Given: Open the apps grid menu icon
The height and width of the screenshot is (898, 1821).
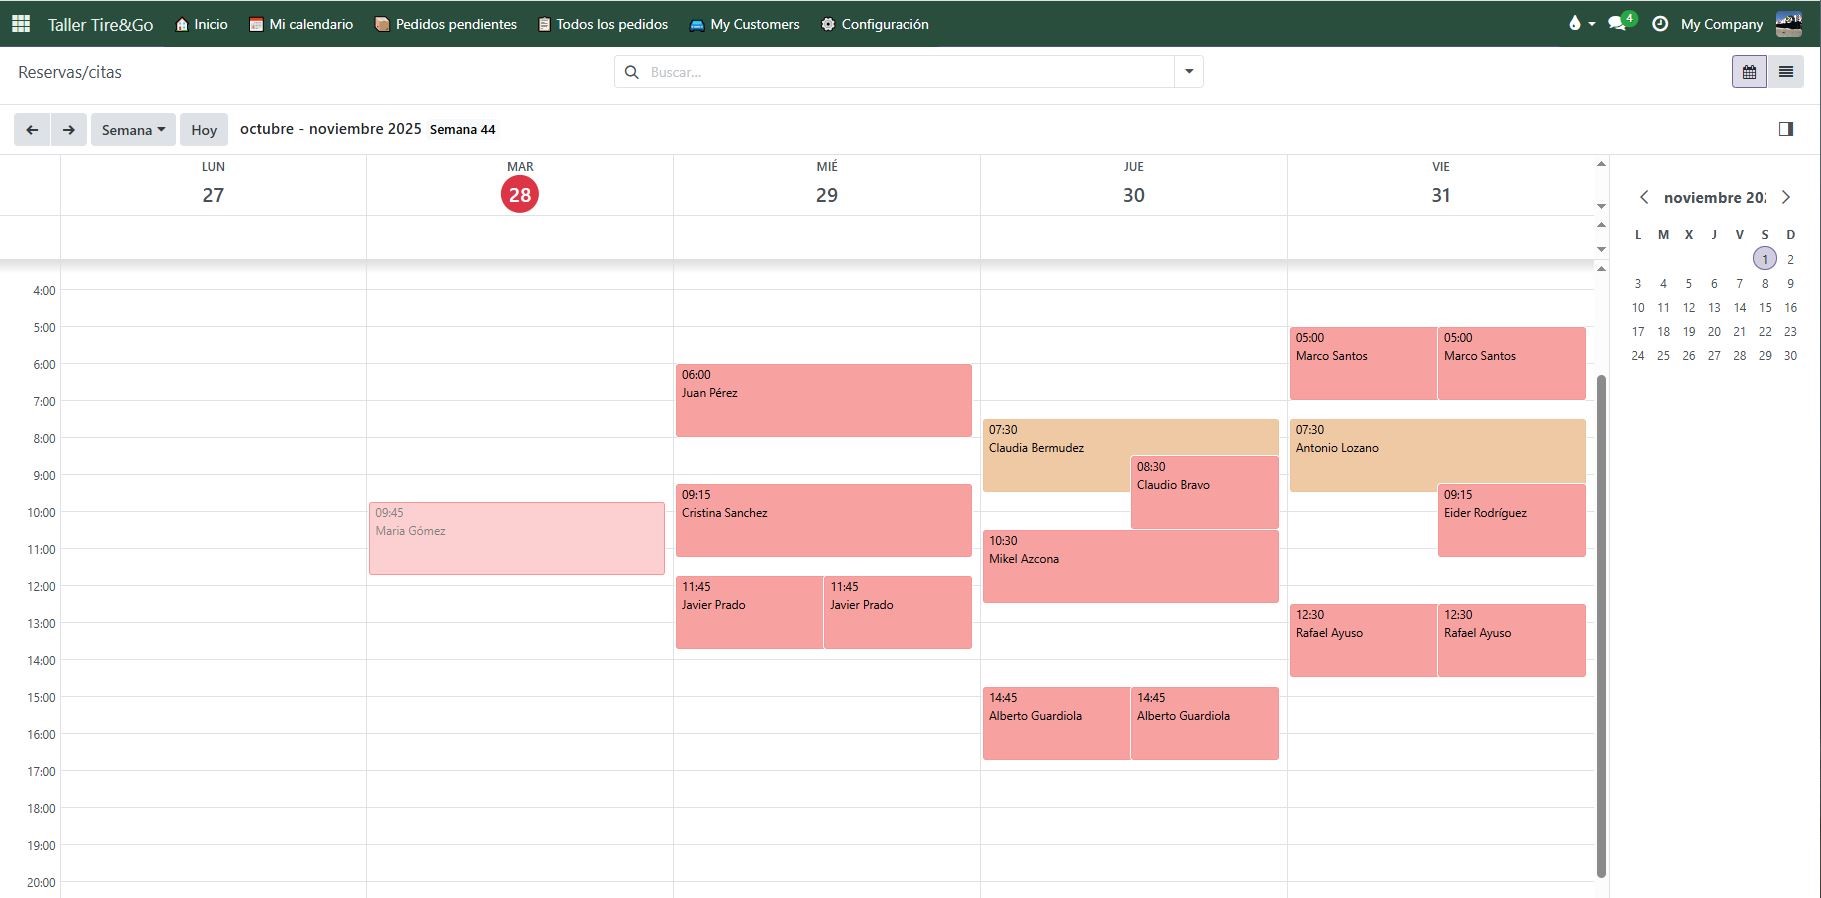Looking at the screenshot, I should point(20,24).
